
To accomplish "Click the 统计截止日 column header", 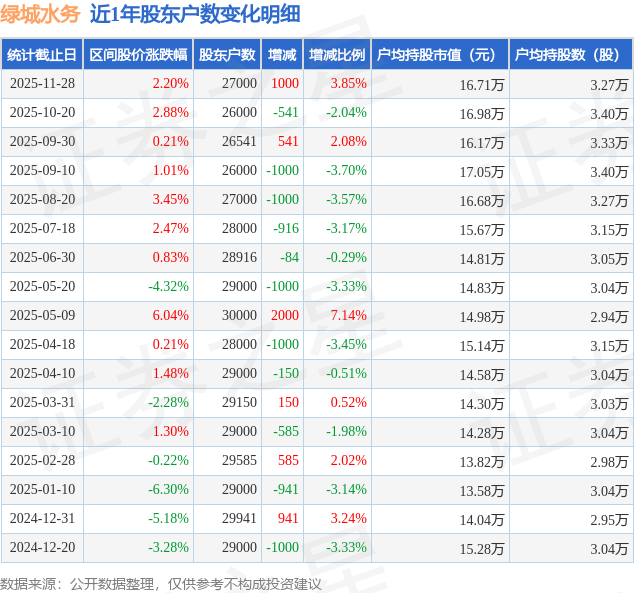I will tap(42, 55).
